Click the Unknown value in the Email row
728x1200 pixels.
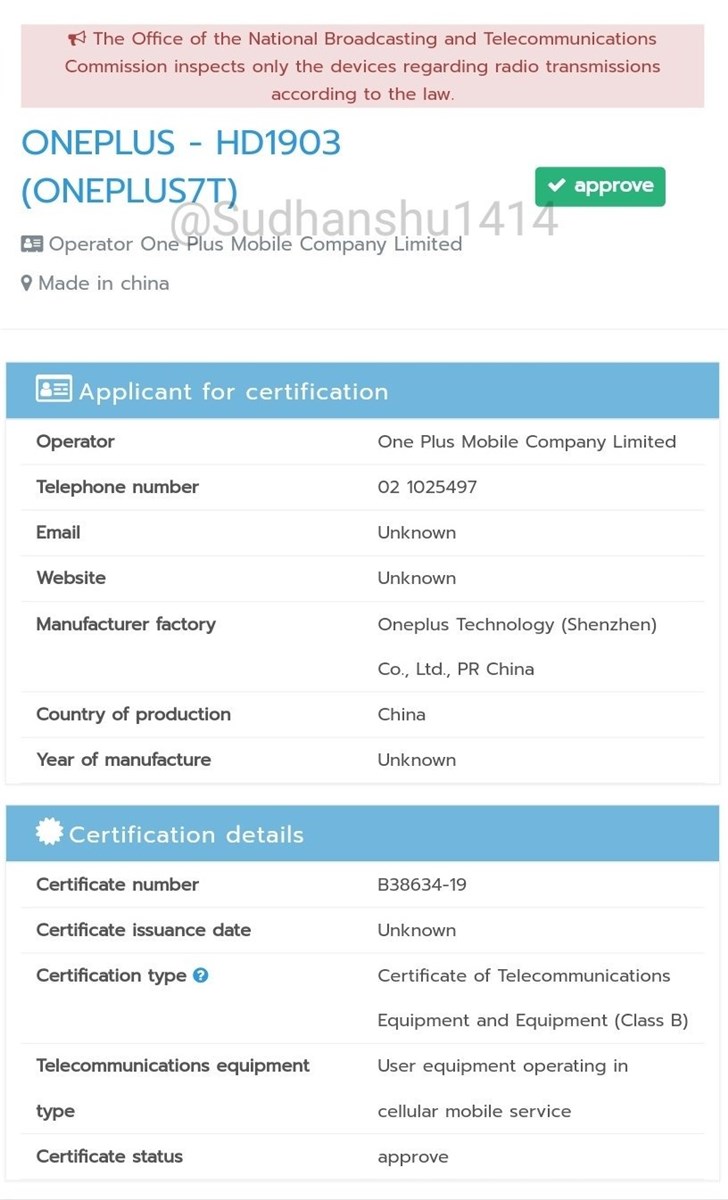point(416,533)
